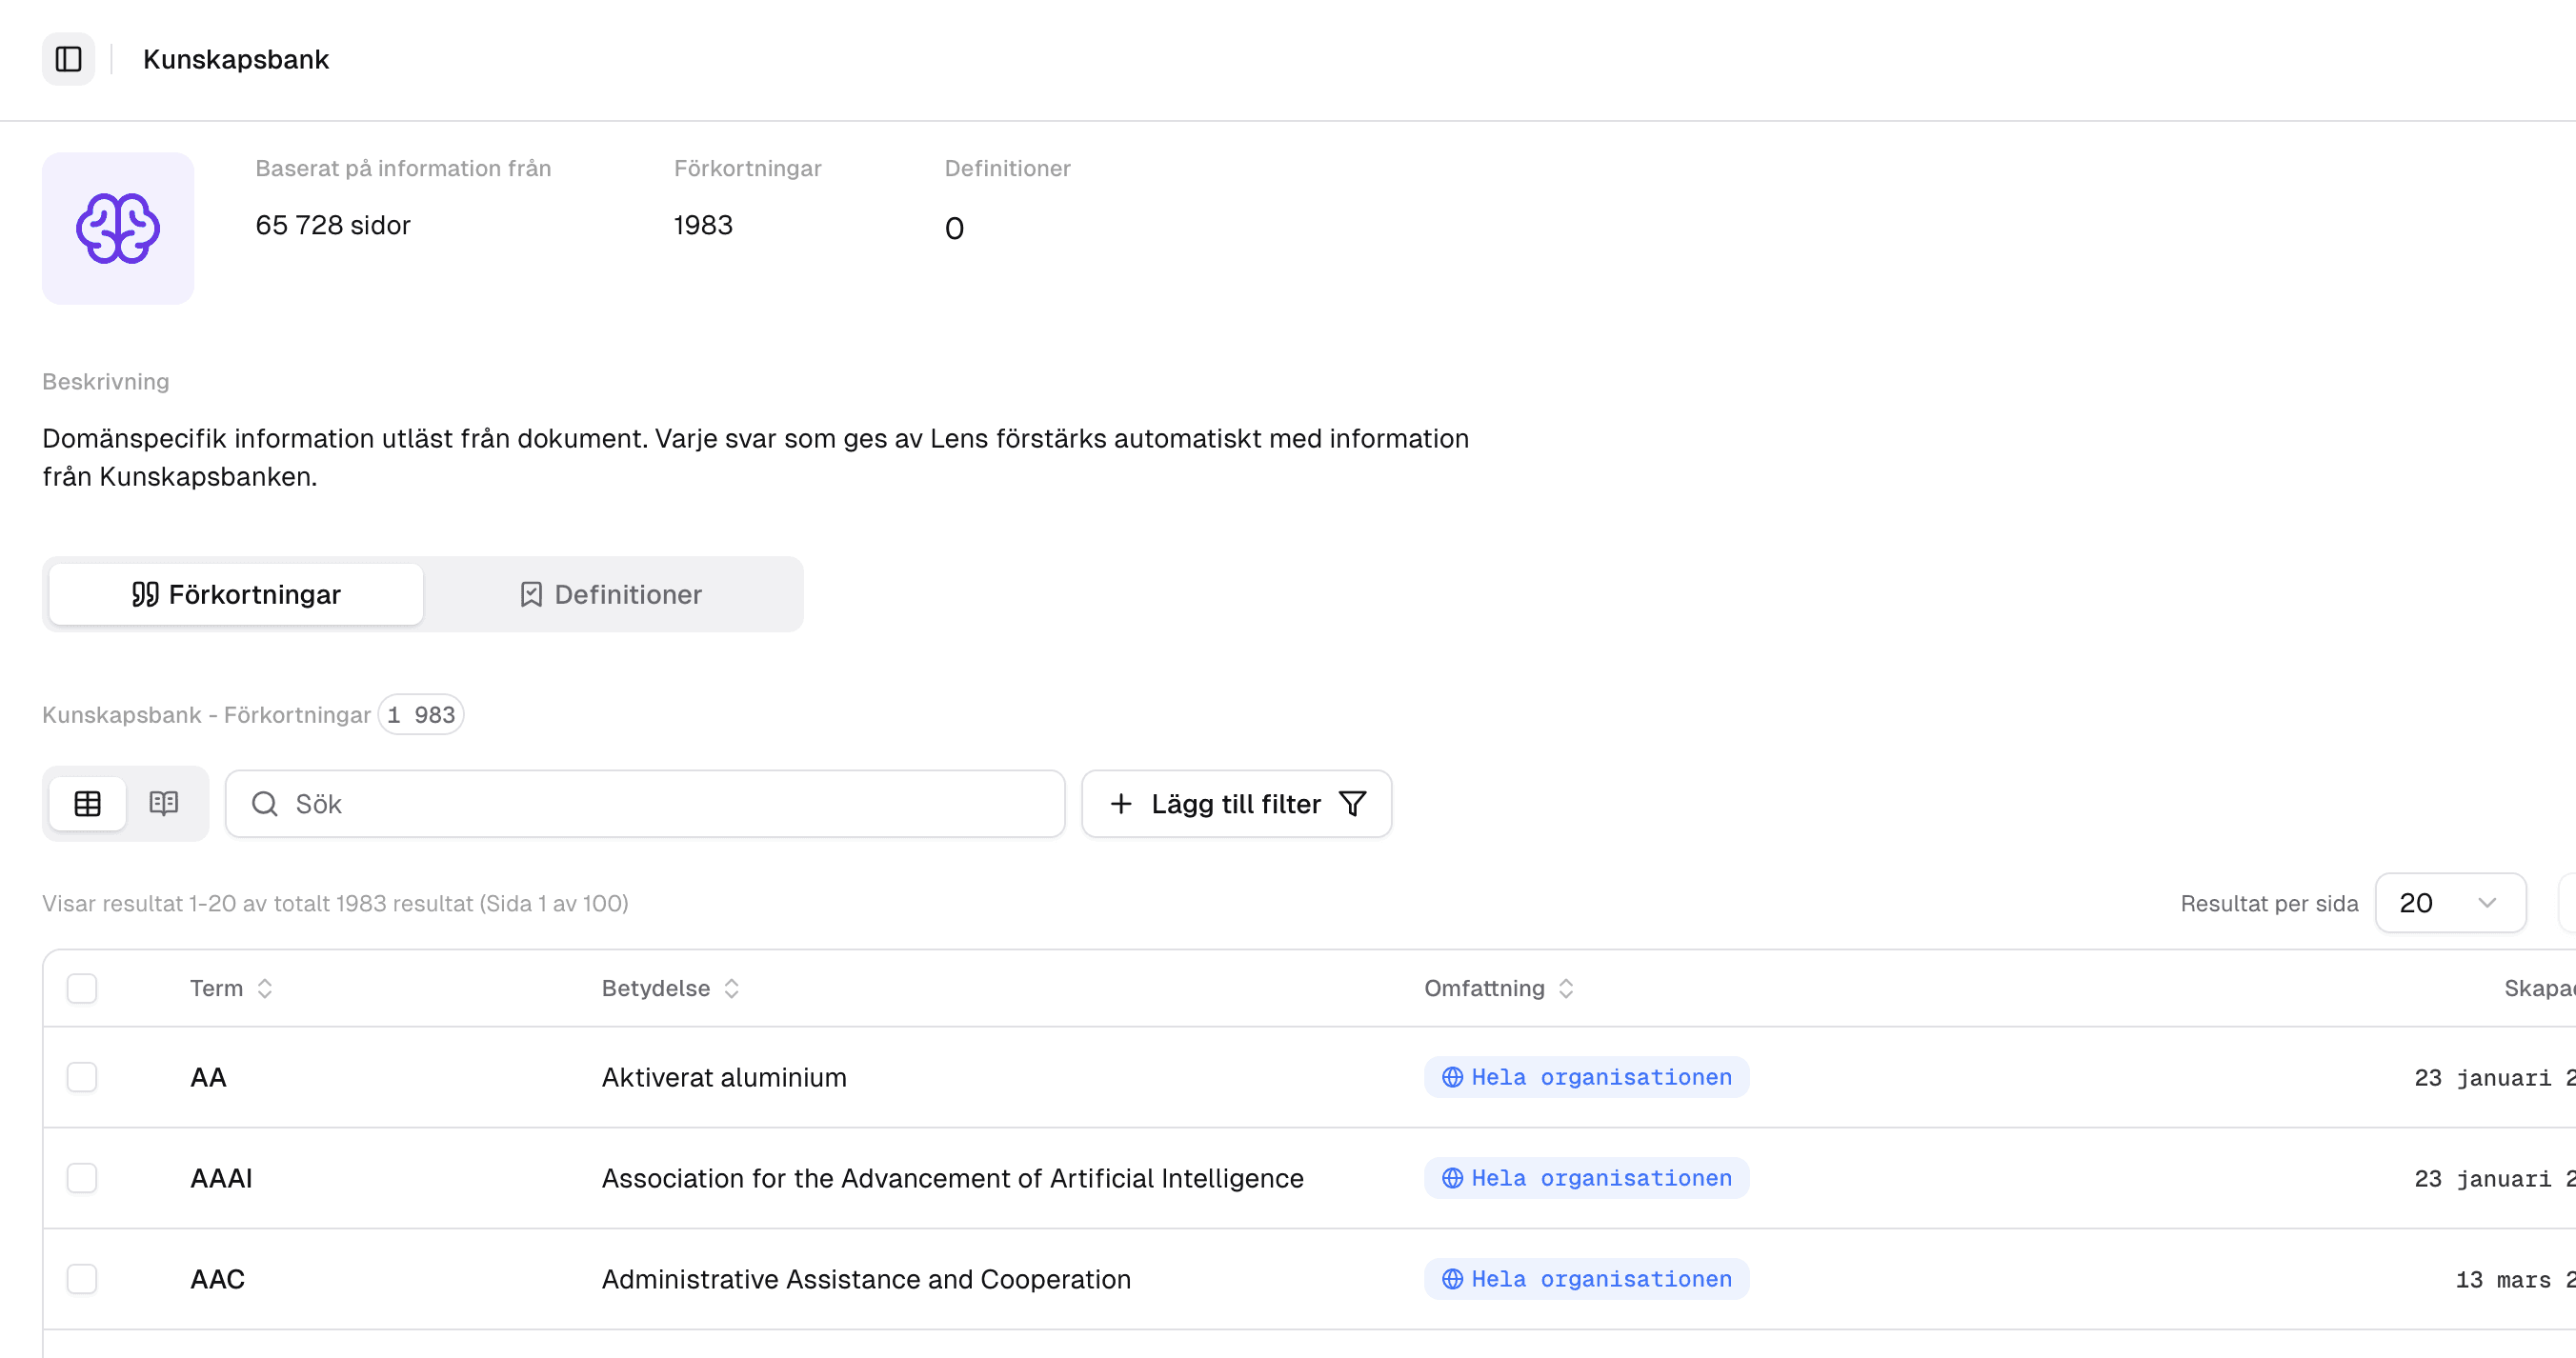Click the purple brain Kunskapsbank icon
2576x1358 pixels.
pyautogui.click(x=118, y=228)
